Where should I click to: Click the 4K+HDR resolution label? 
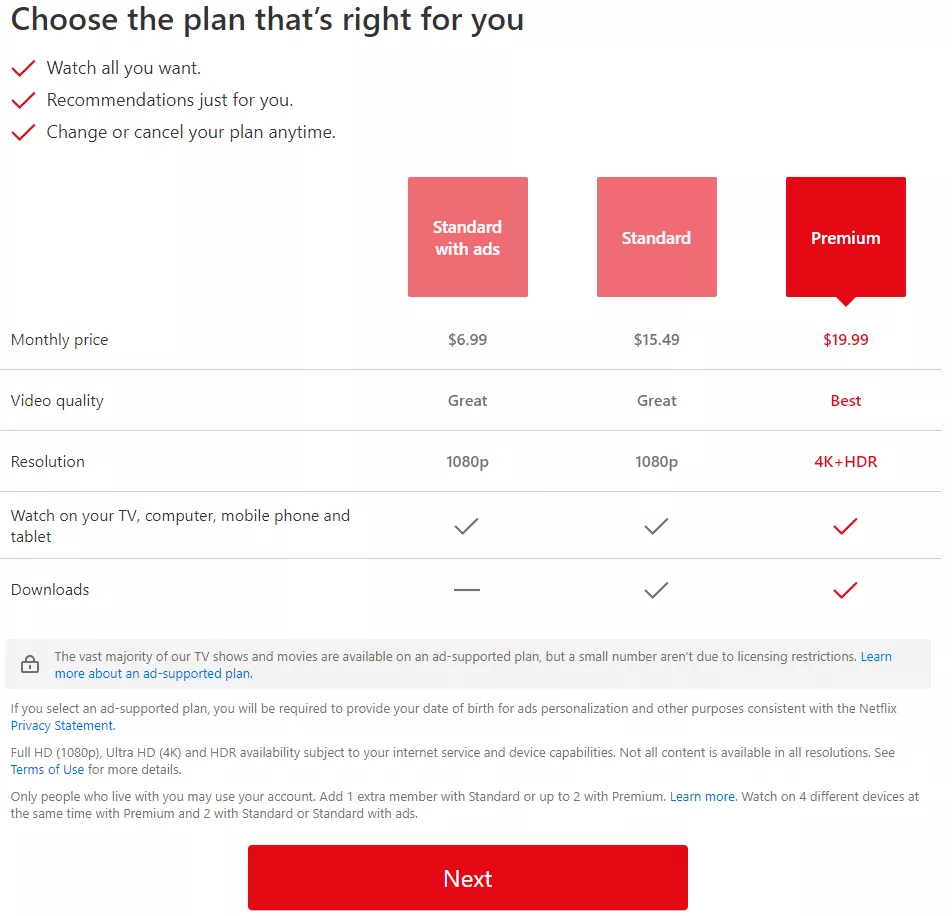click(845, 462)
